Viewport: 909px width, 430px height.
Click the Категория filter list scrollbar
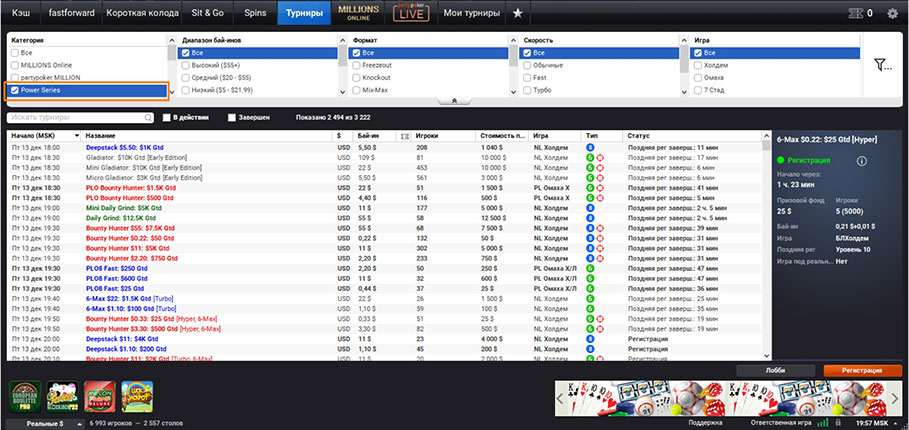click(172, 53)
